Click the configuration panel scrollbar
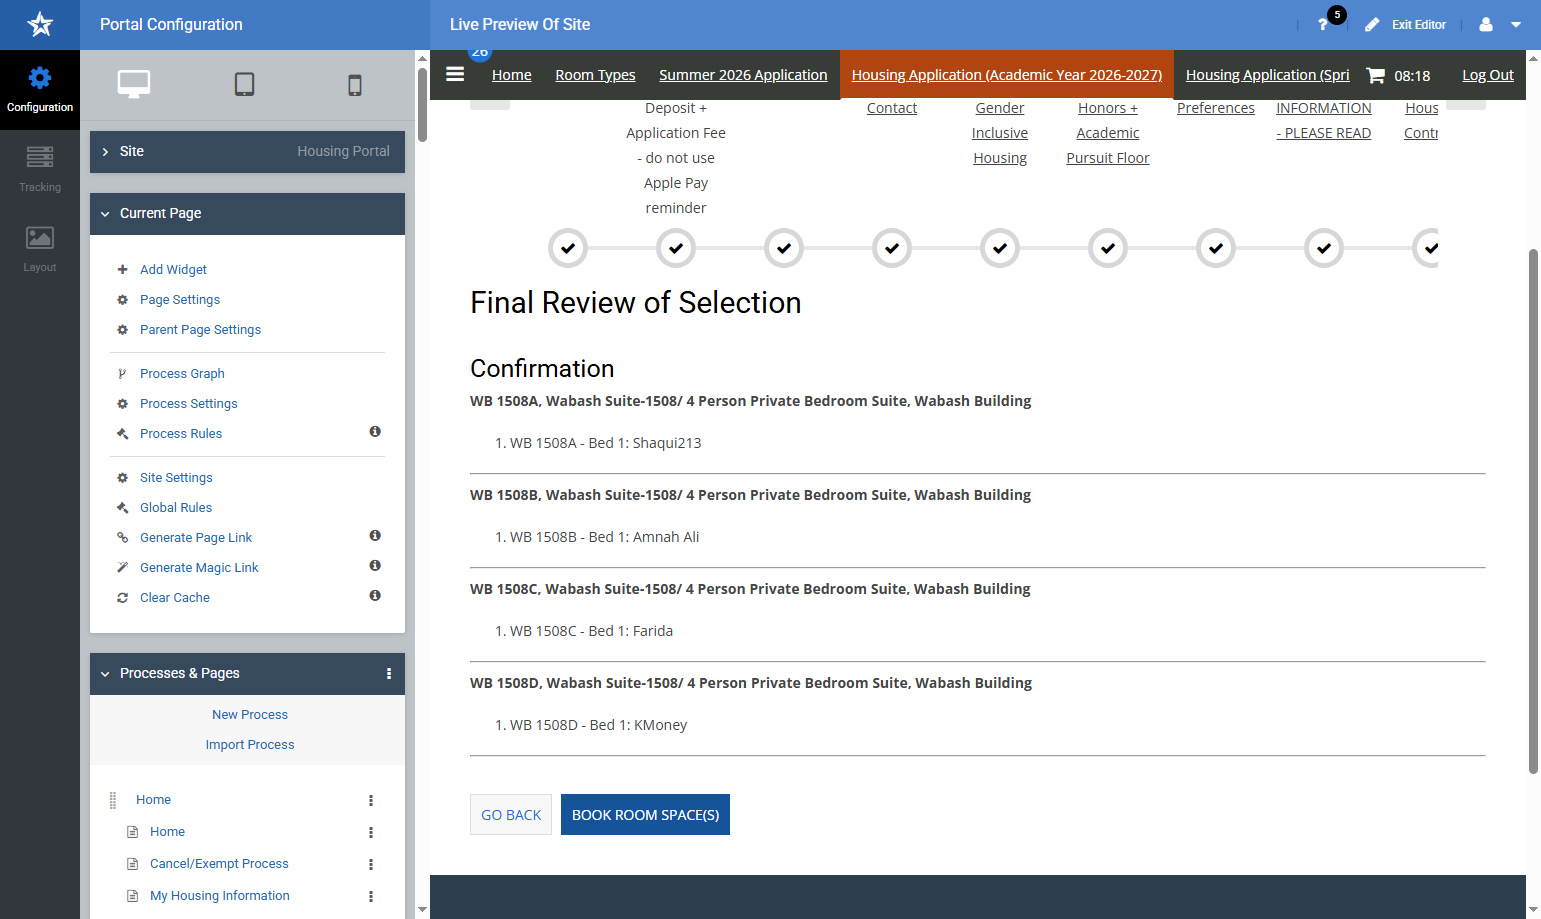1541x919 pixels. click(x=422, y=105)
